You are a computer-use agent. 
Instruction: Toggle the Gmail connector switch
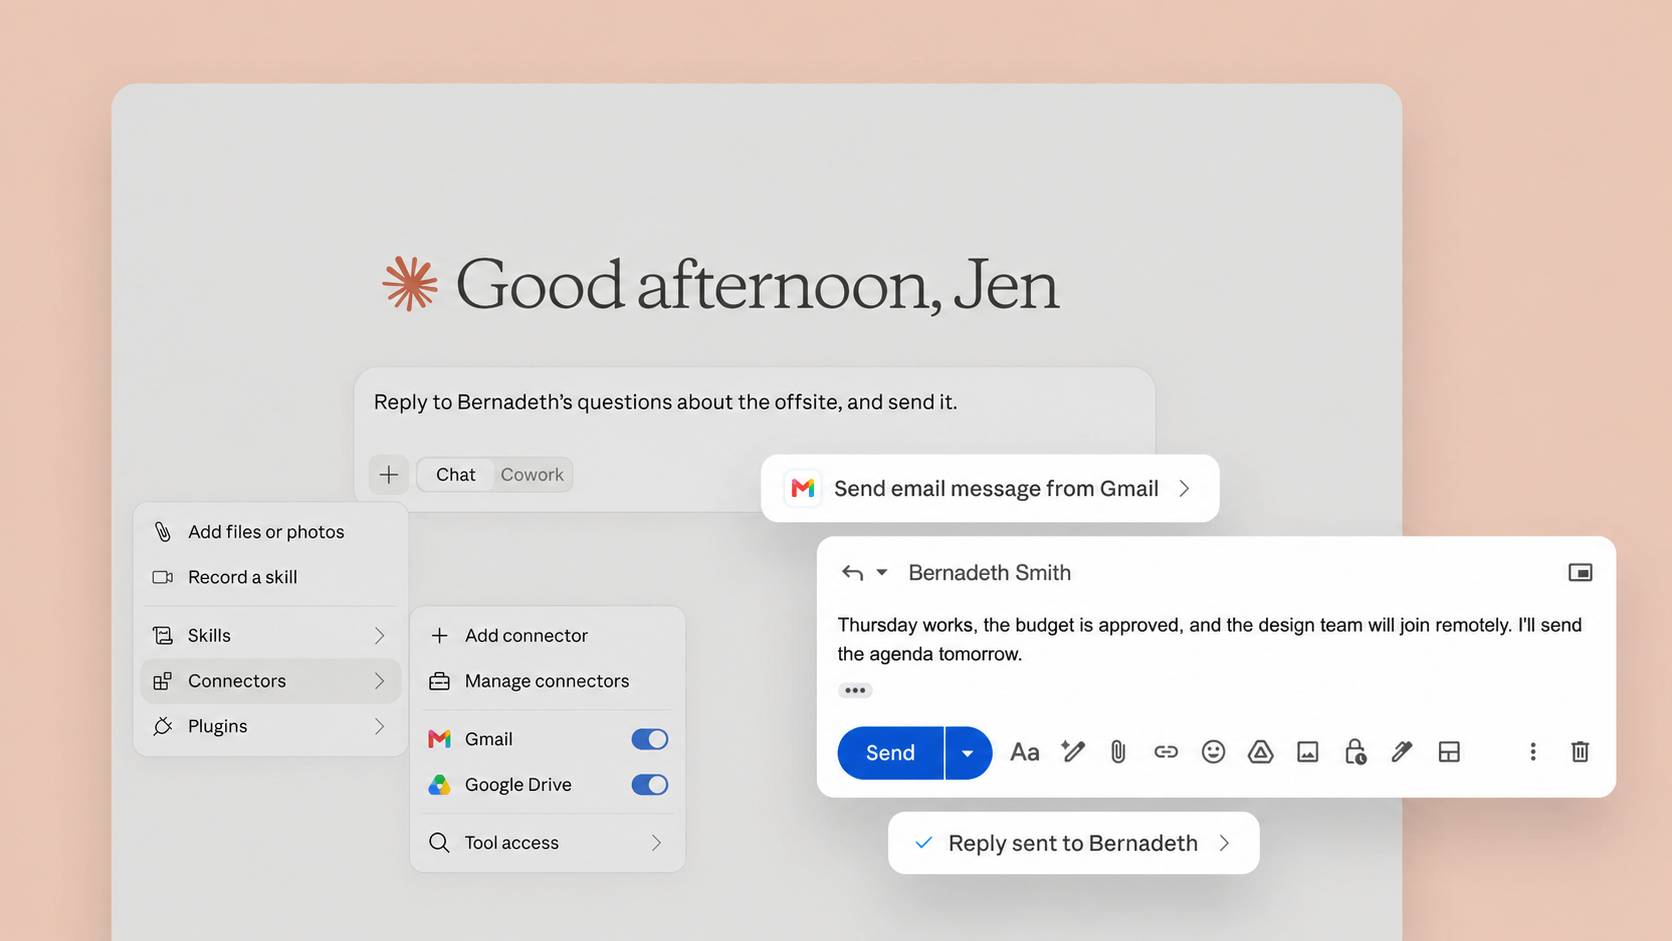pos(650,739)
